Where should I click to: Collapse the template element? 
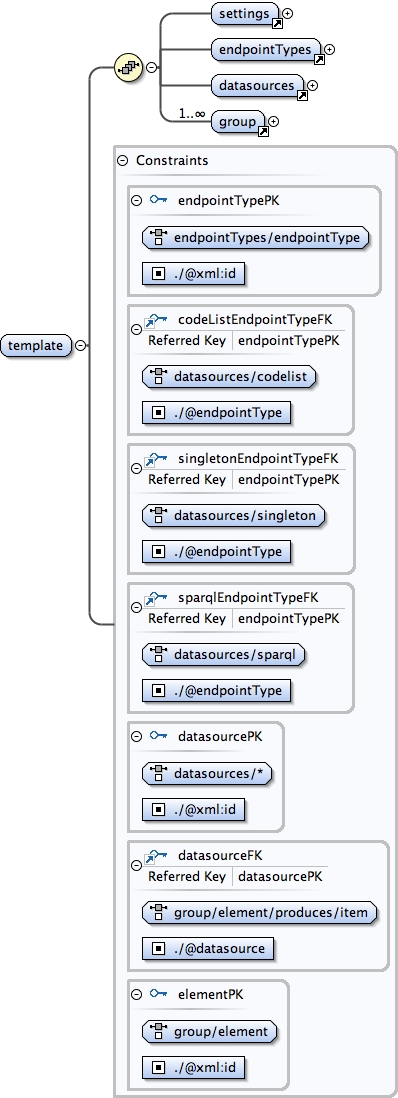click(x=81, y=345)
